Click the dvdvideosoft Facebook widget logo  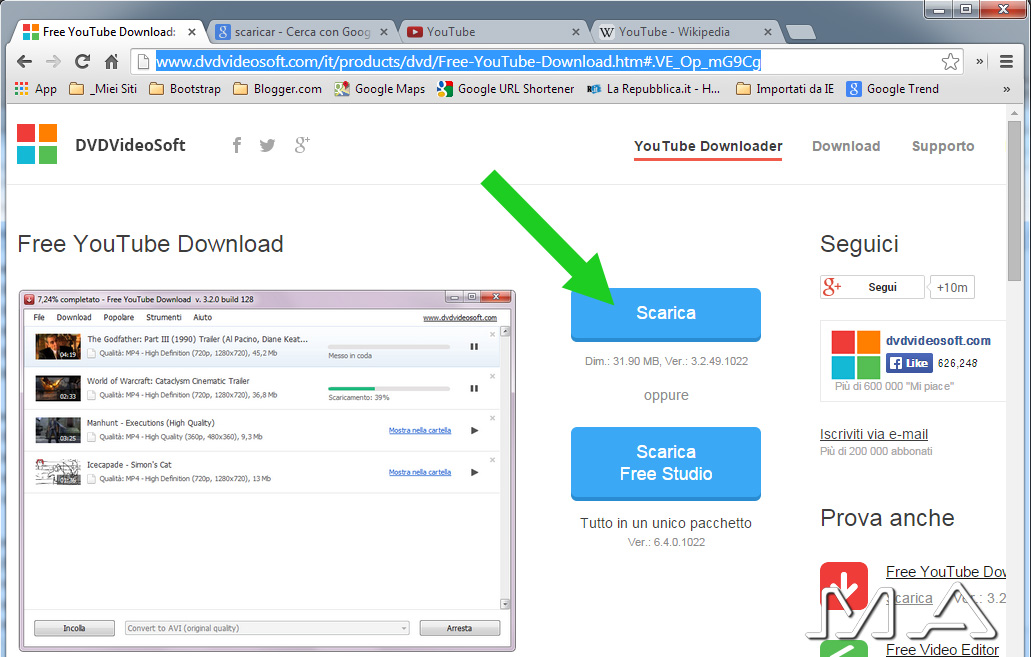click(855, 354)
